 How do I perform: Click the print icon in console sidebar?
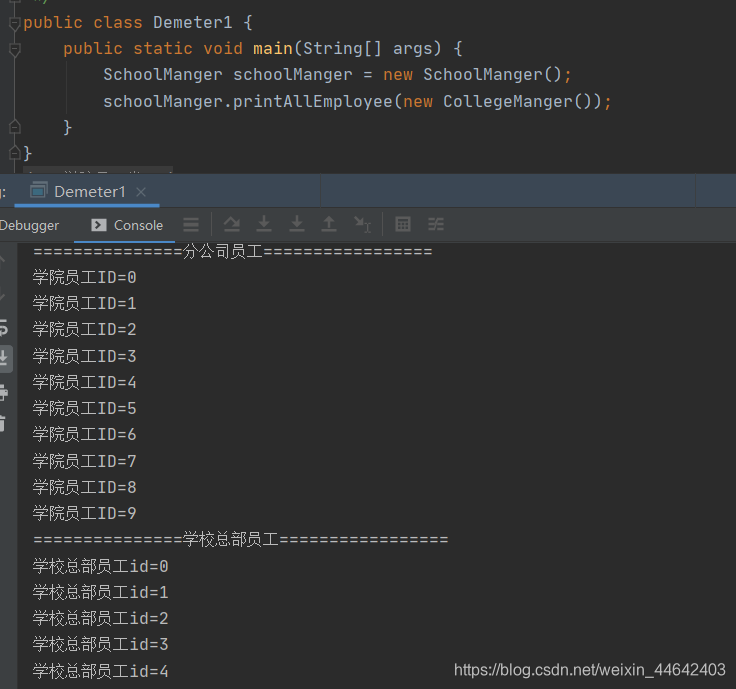click(x=4, y=392)
